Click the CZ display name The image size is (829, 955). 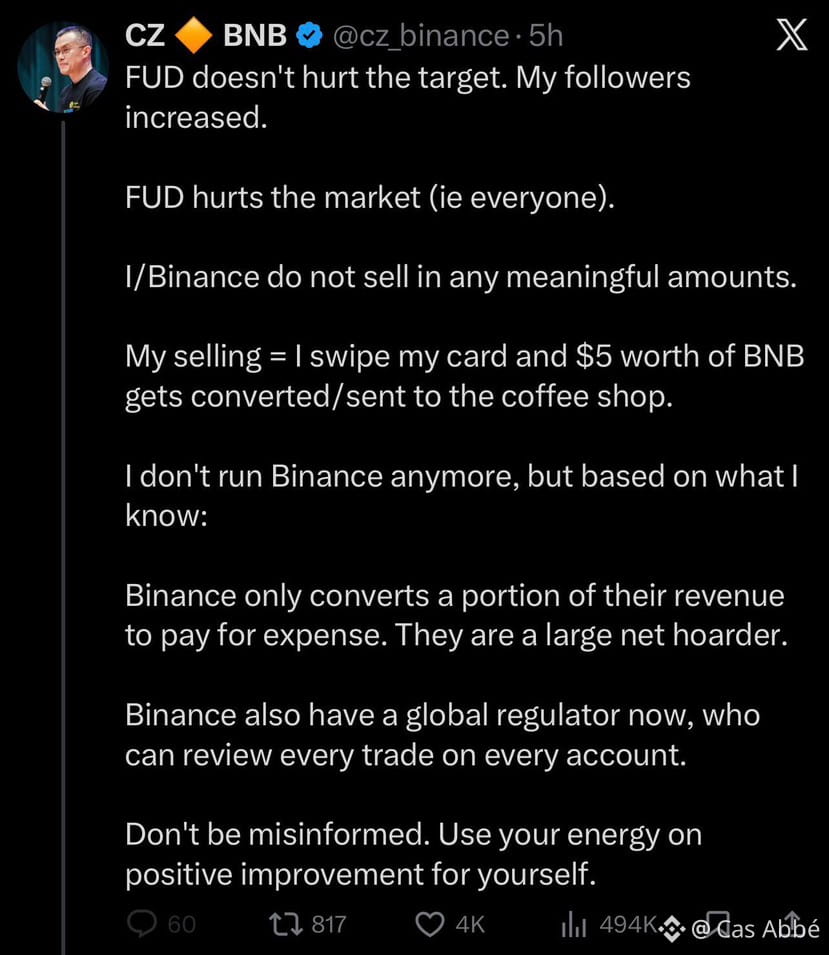tap(145, 35)
